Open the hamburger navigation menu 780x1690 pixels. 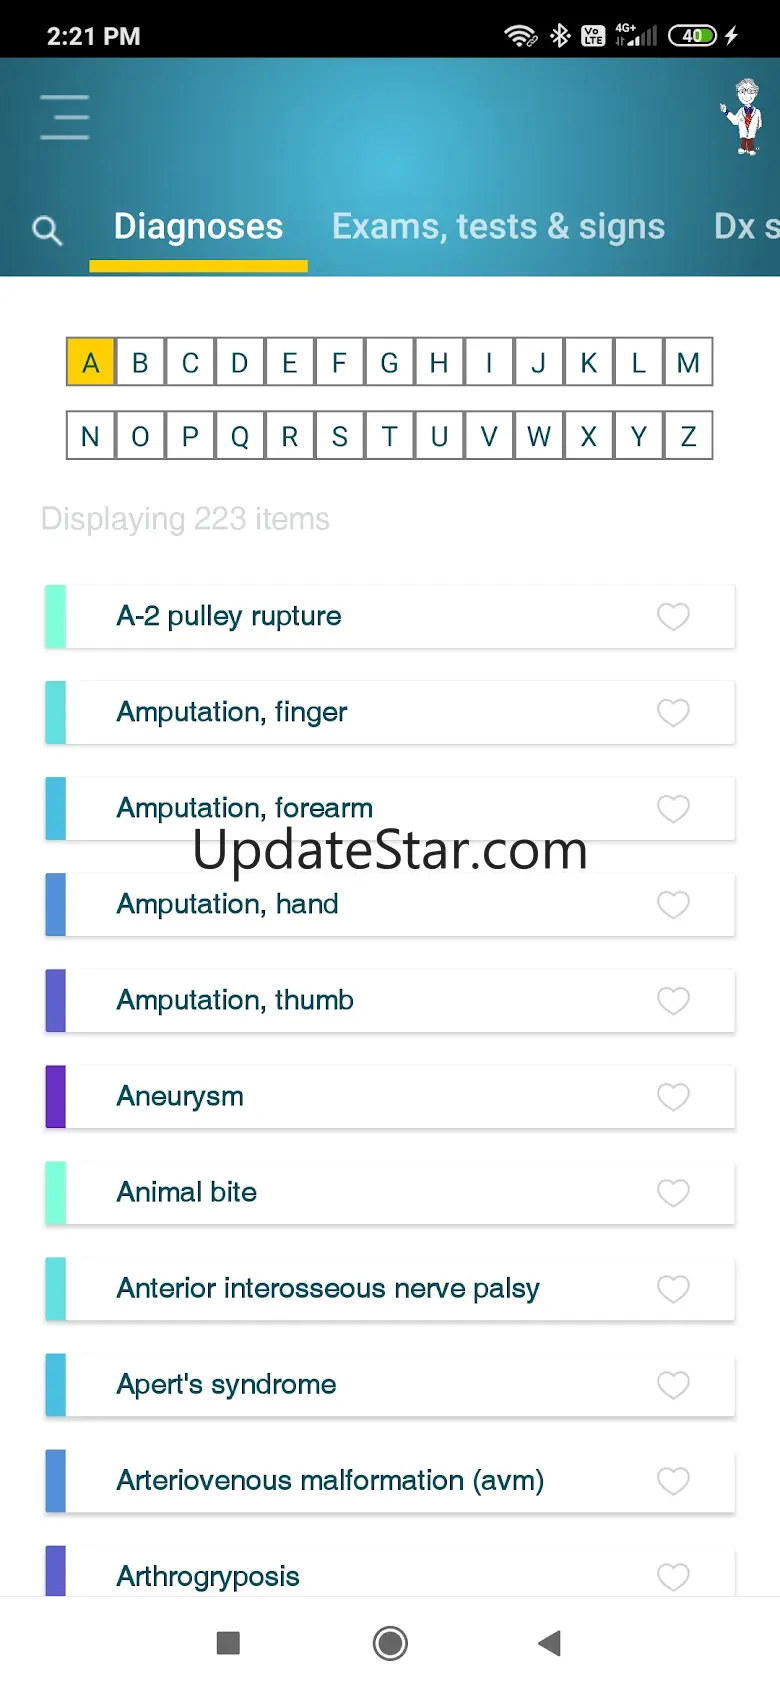click(x=65, y=117)
